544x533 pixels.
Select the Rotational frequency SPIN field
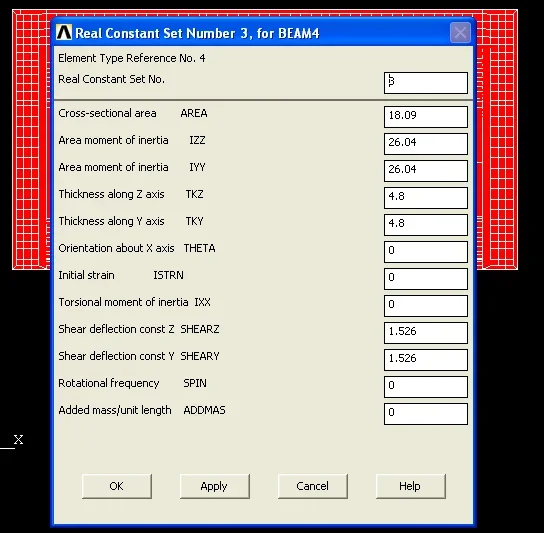pyautogui.click(x=426, y=387)
